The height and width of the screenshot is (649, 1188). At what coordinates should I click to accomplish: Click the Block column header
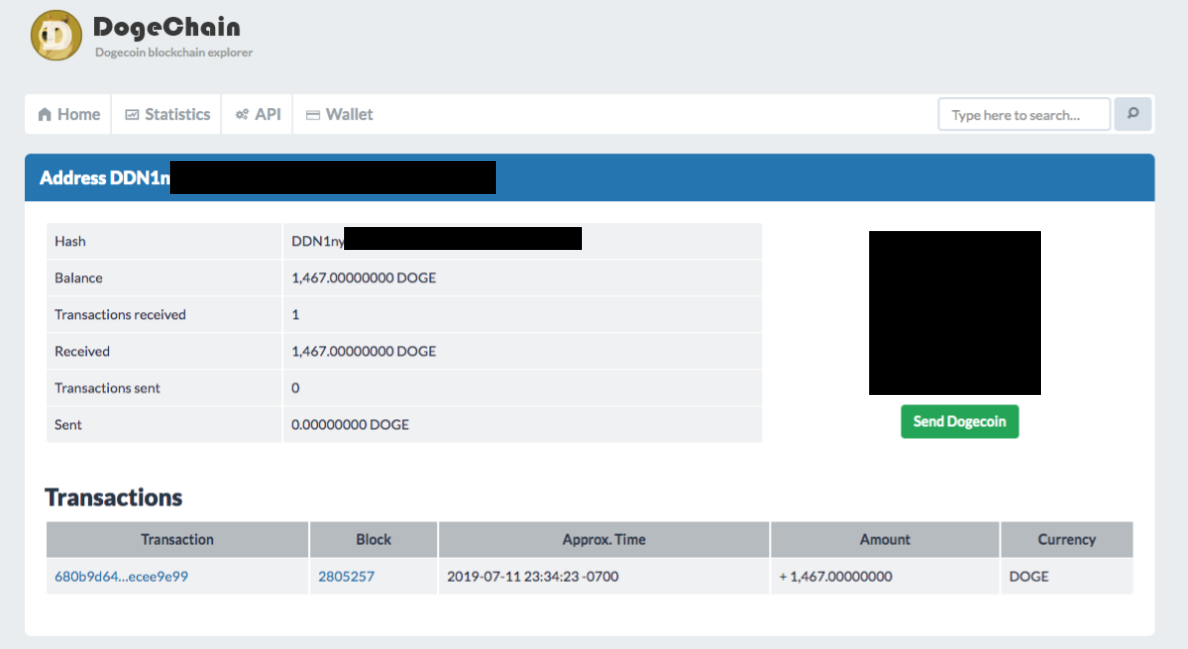(374, 539)
